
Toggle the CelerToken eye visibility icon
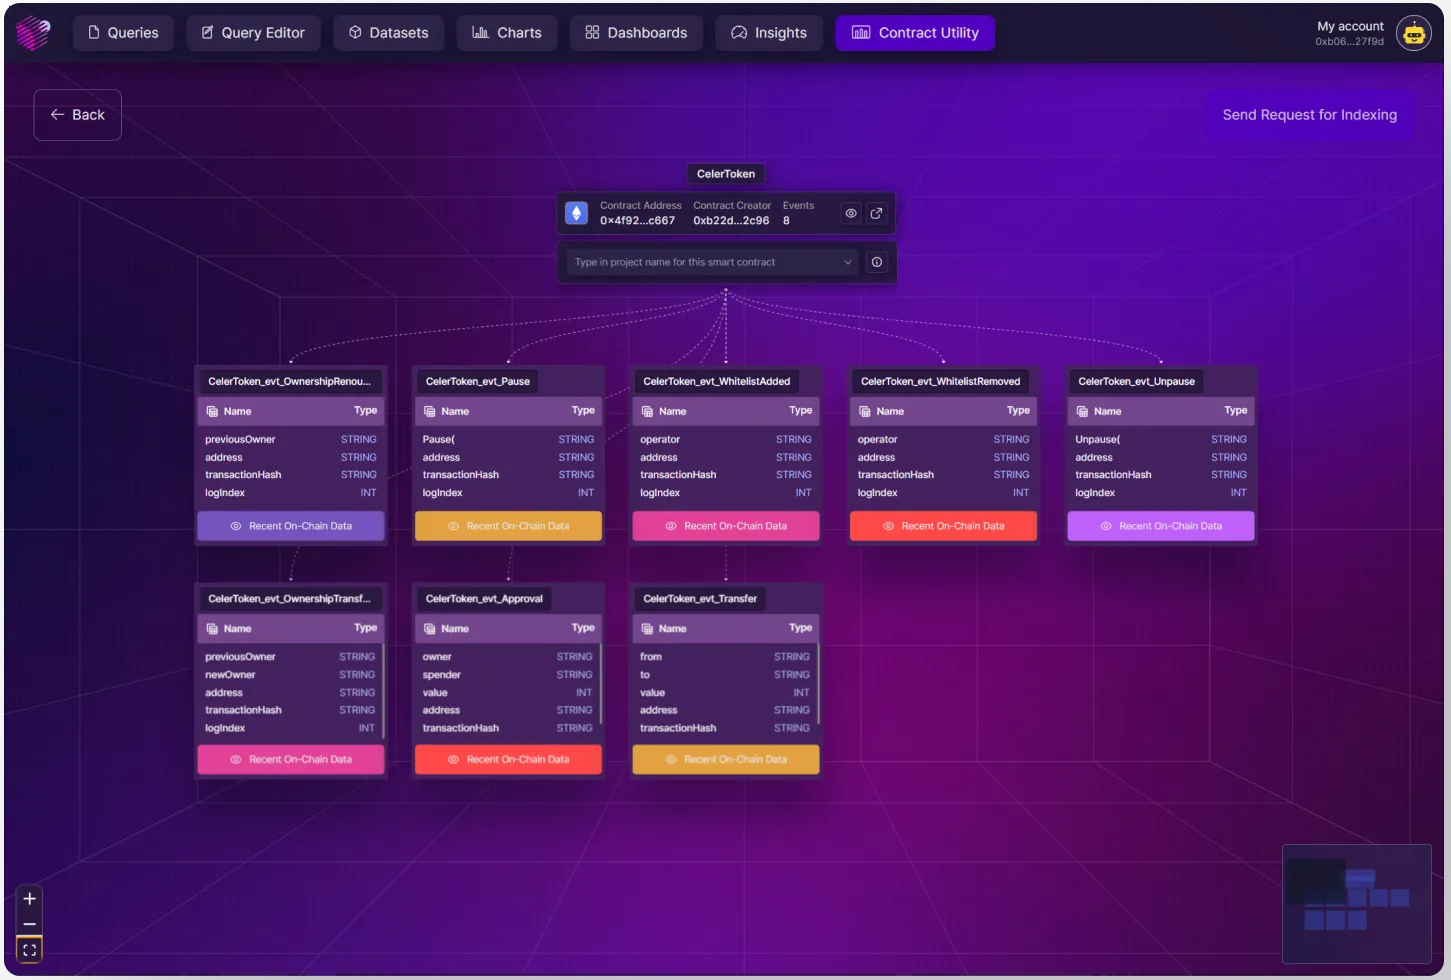coord(851,213)
